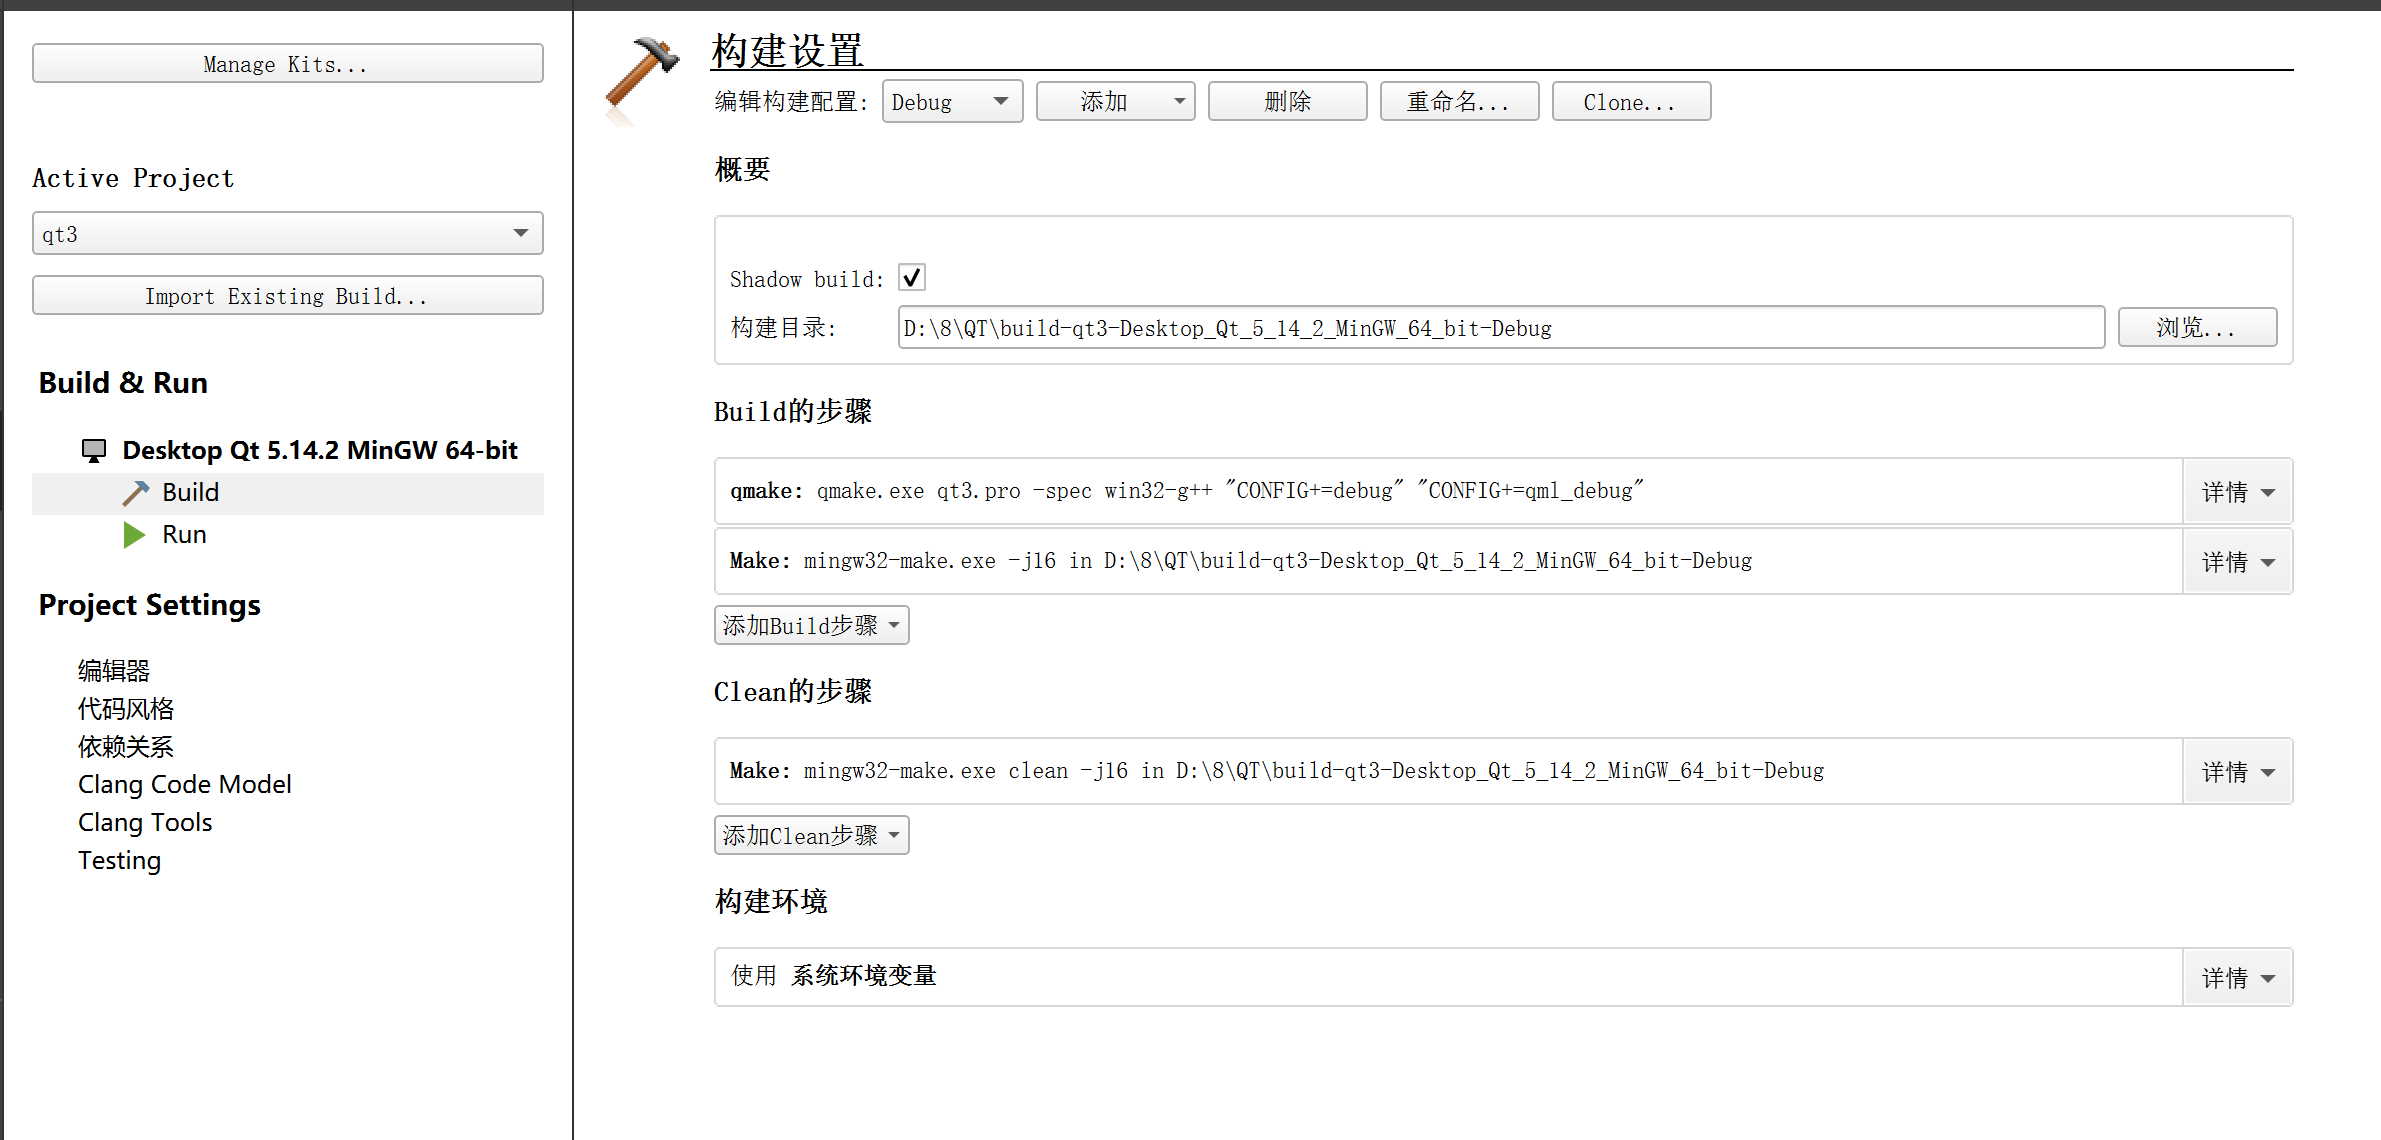This screenshot has height=1140, width=2381.
Task: Open the Debug build configuration dropdown
Action: [951, 102]
